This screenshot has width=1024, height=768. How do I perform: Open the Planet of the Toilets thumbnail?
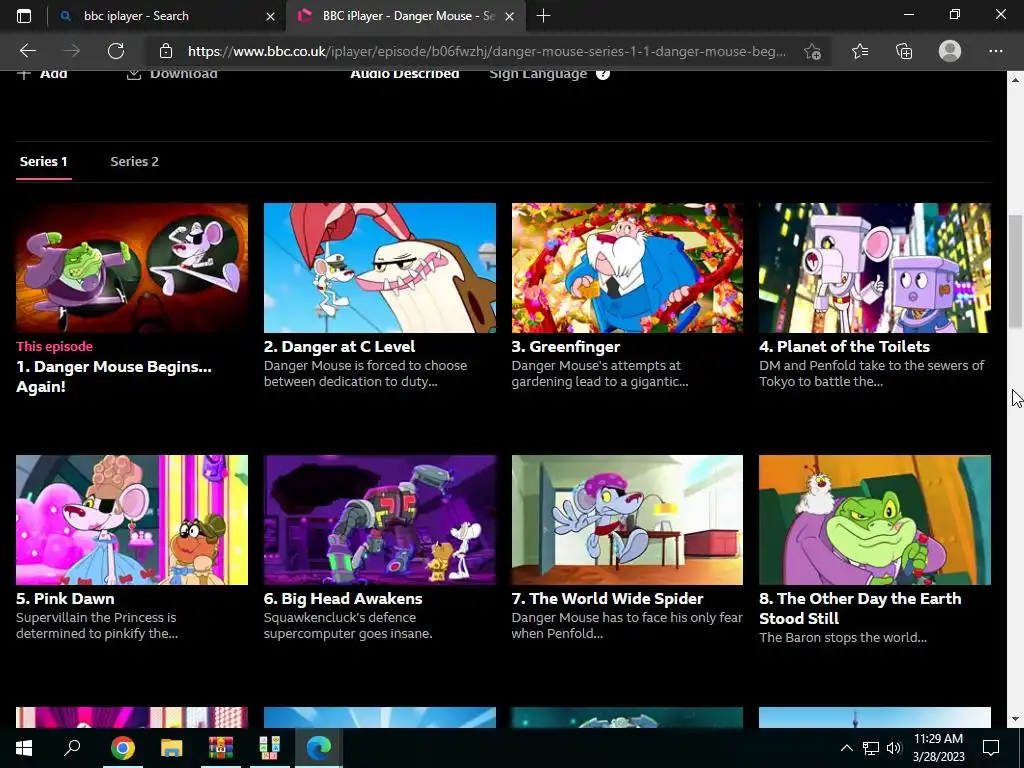[875, 268]
